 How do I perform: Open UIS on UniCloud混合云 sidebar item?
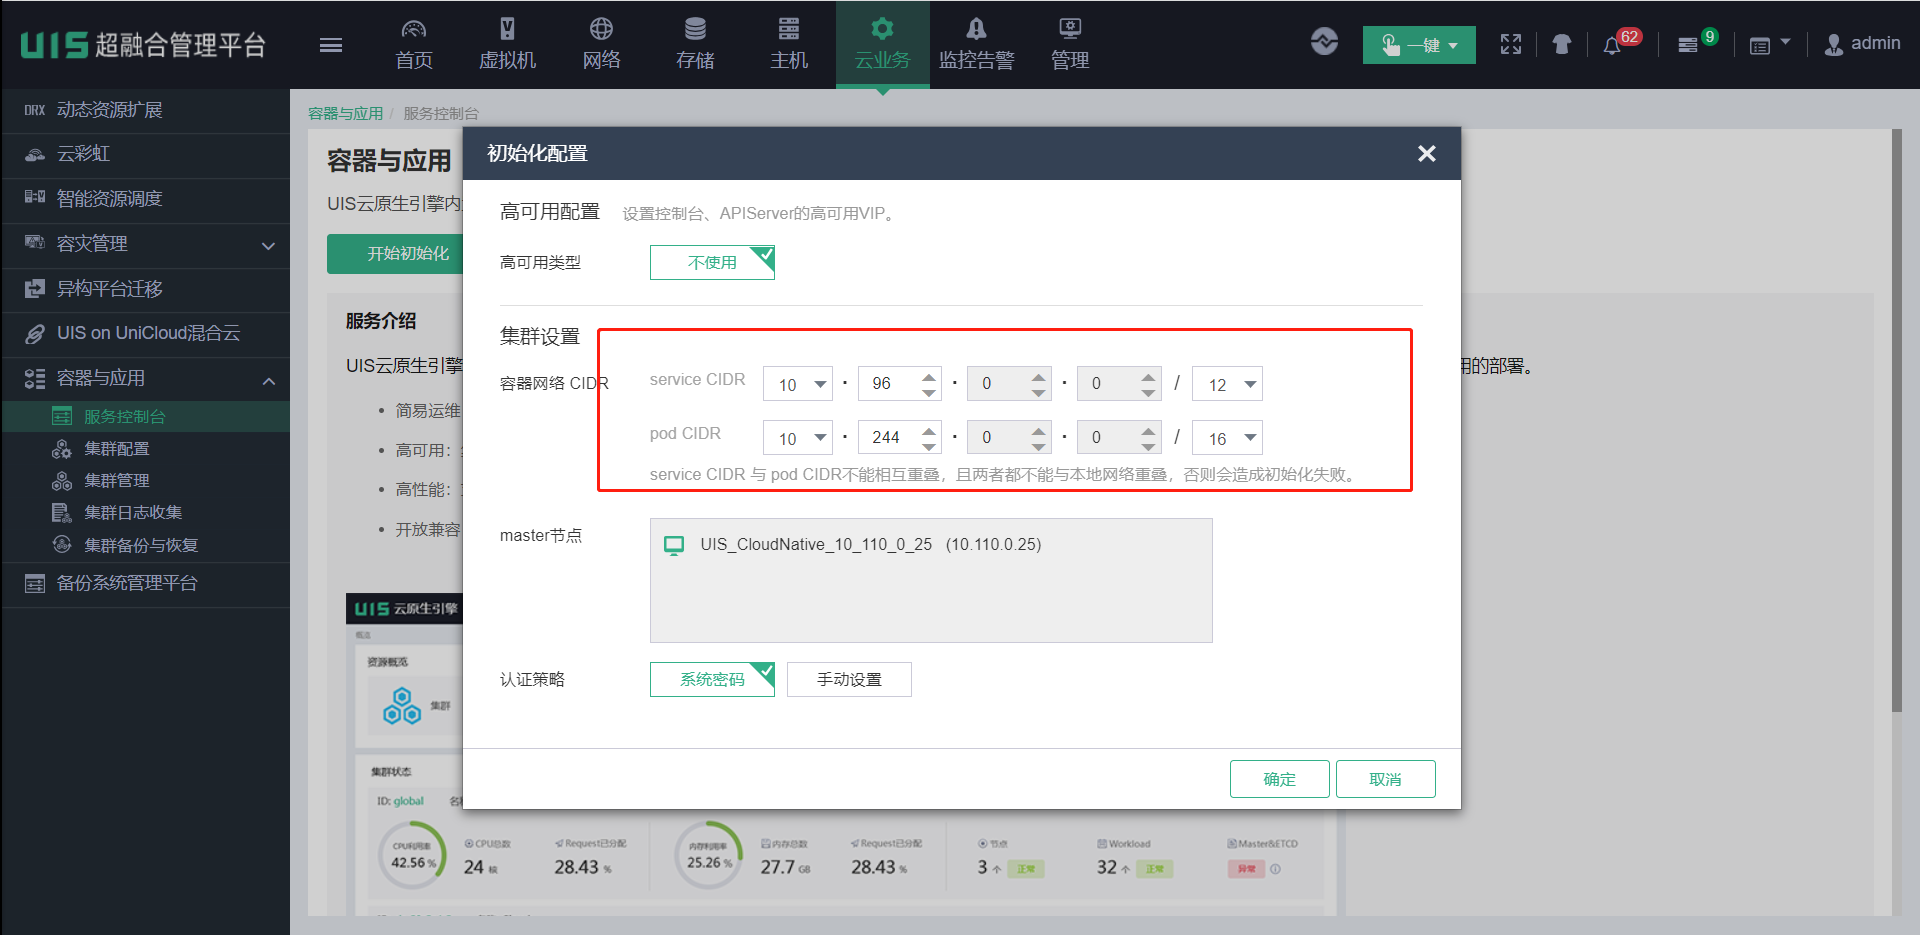145,333
